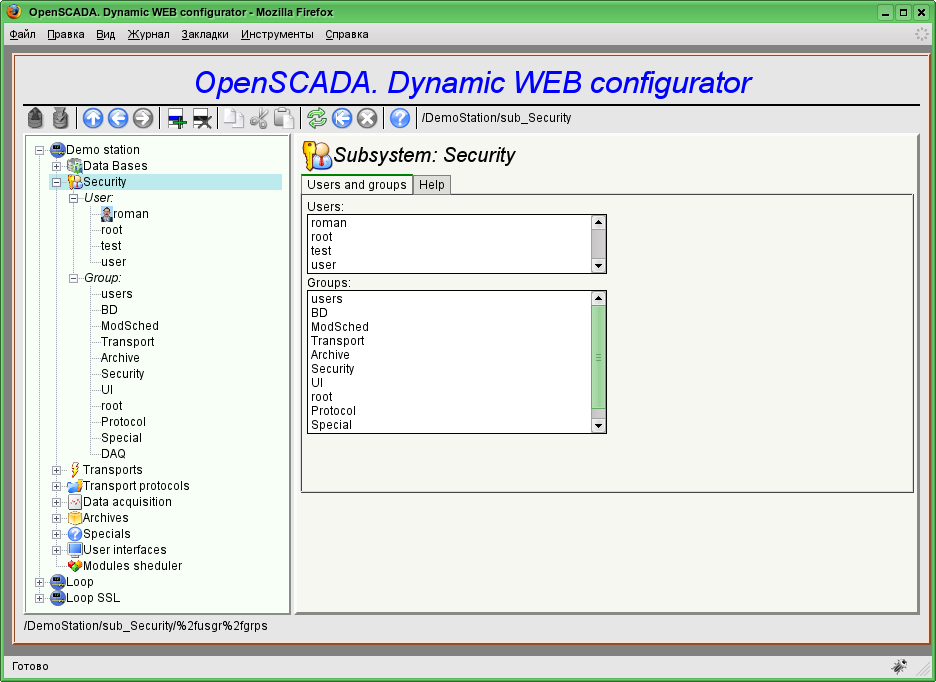Open the Правка menu
The image size is (936, 682).
[x=66, y=35]
